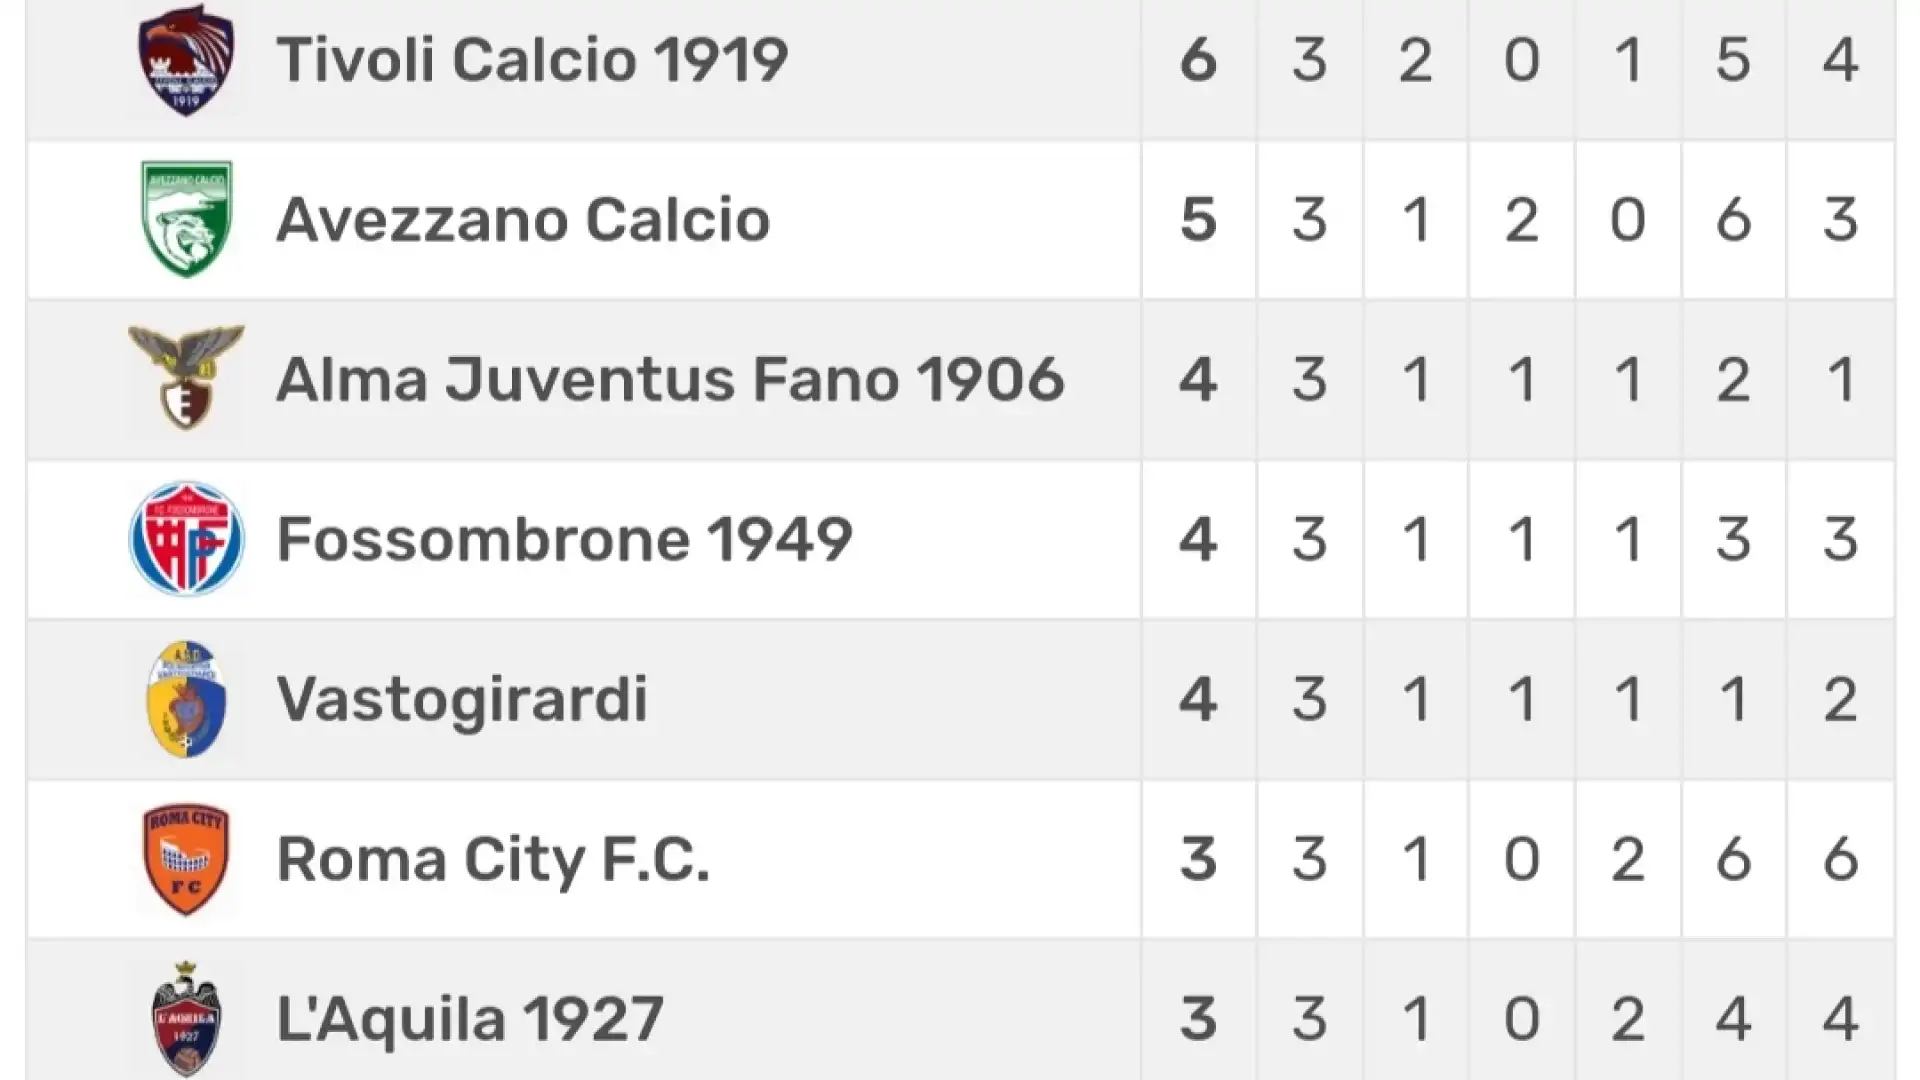Screen dimensions: 1920x1080
Task: Open the Alma Juventus Fano 1906 name
Action: [x=670, y=379]
